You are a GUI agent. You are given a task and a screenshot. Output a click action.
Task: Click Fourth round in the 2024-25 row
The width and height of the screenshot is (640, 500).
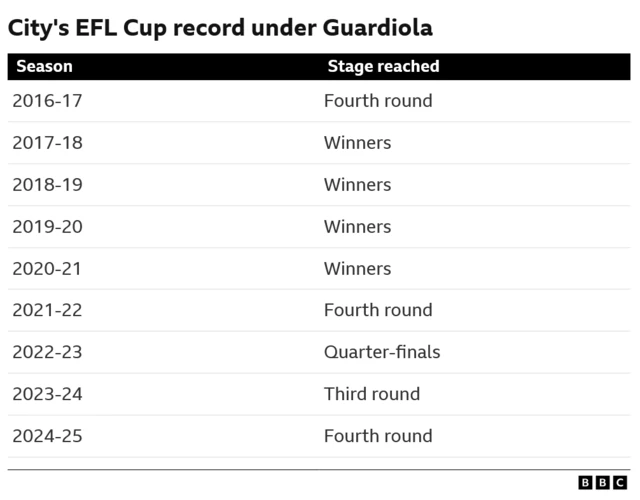(x=378, y=437)
